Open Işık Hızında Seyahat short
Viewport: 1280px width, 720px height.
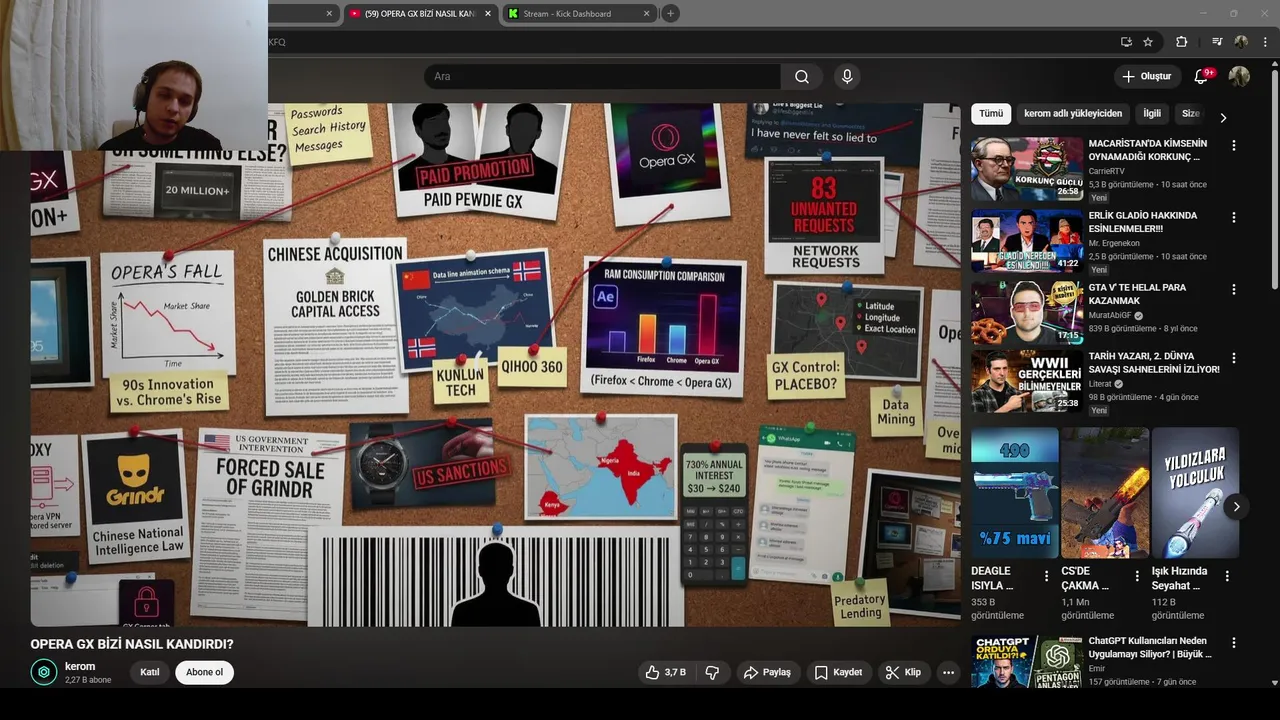pos(1195,493)
